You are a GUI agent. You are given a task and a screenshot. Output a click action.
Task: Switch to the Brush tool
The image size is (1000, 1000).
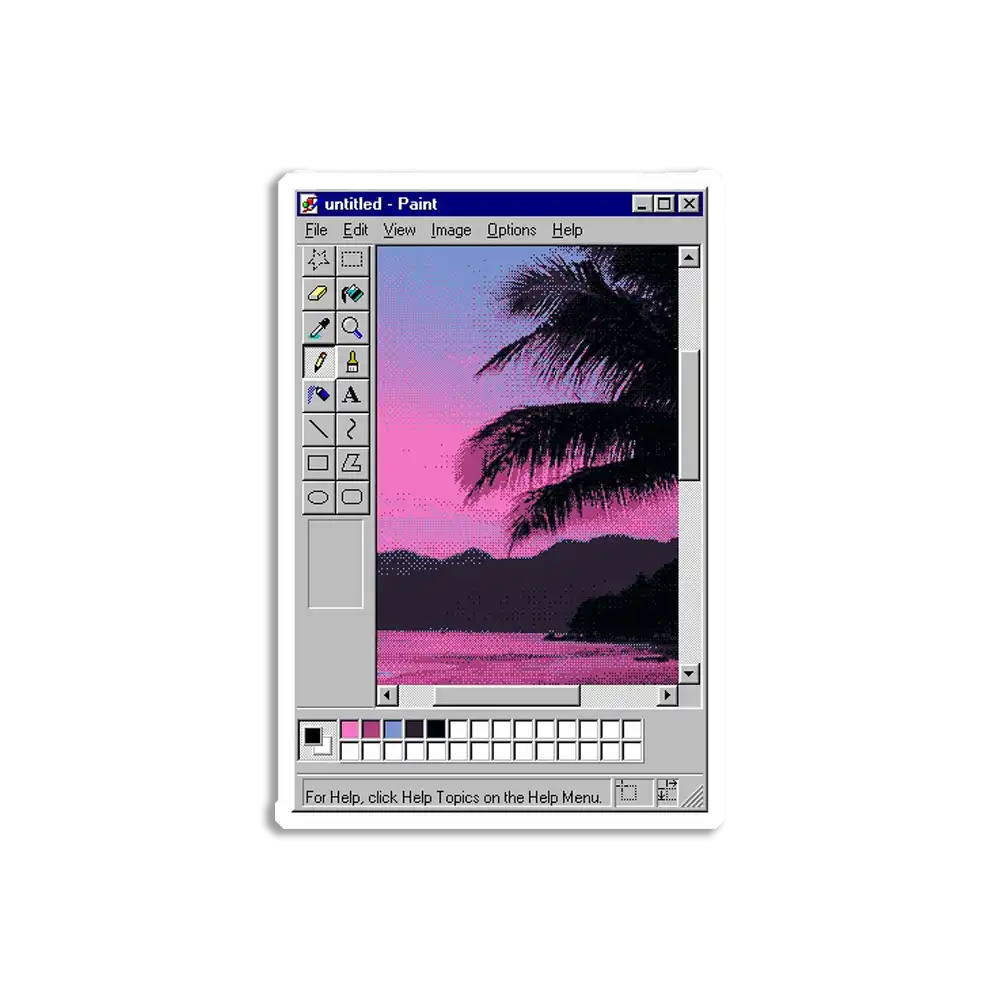tap(352, 362)
